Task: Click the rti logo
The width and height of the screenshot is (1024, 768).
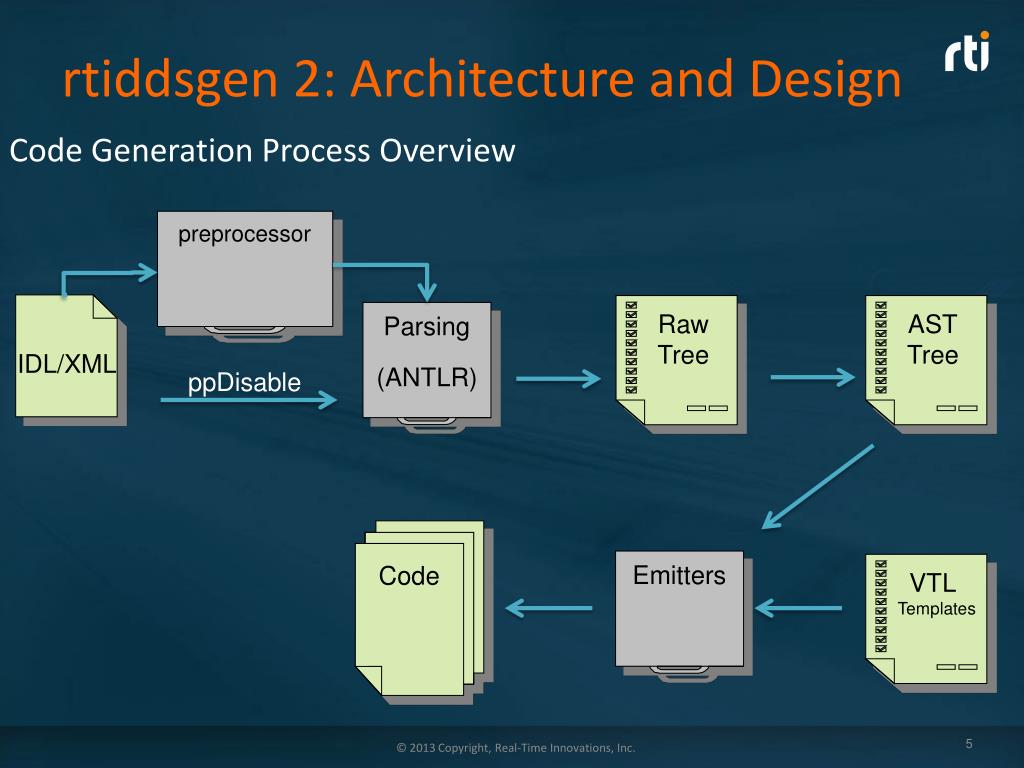Action: coord(967,52)
